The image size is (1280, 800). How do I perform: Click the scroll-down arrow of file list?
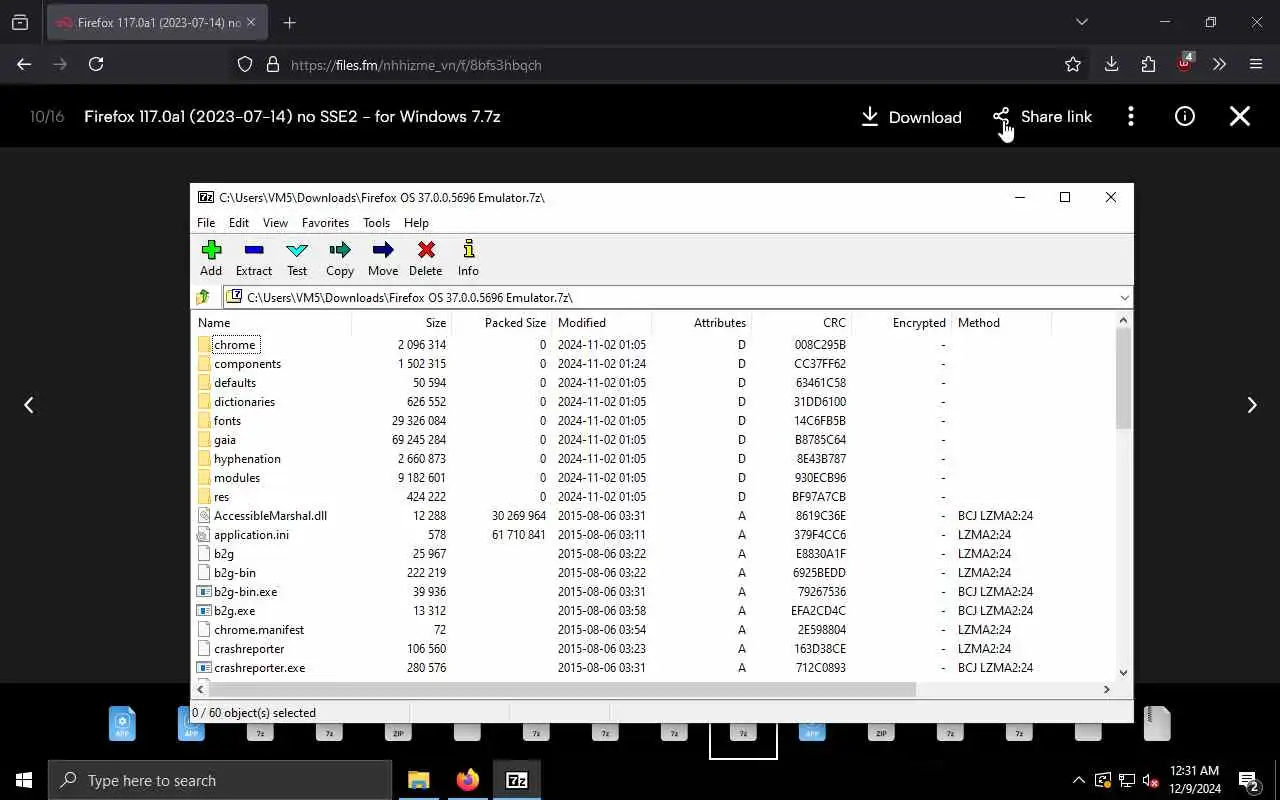(1123, 673)
